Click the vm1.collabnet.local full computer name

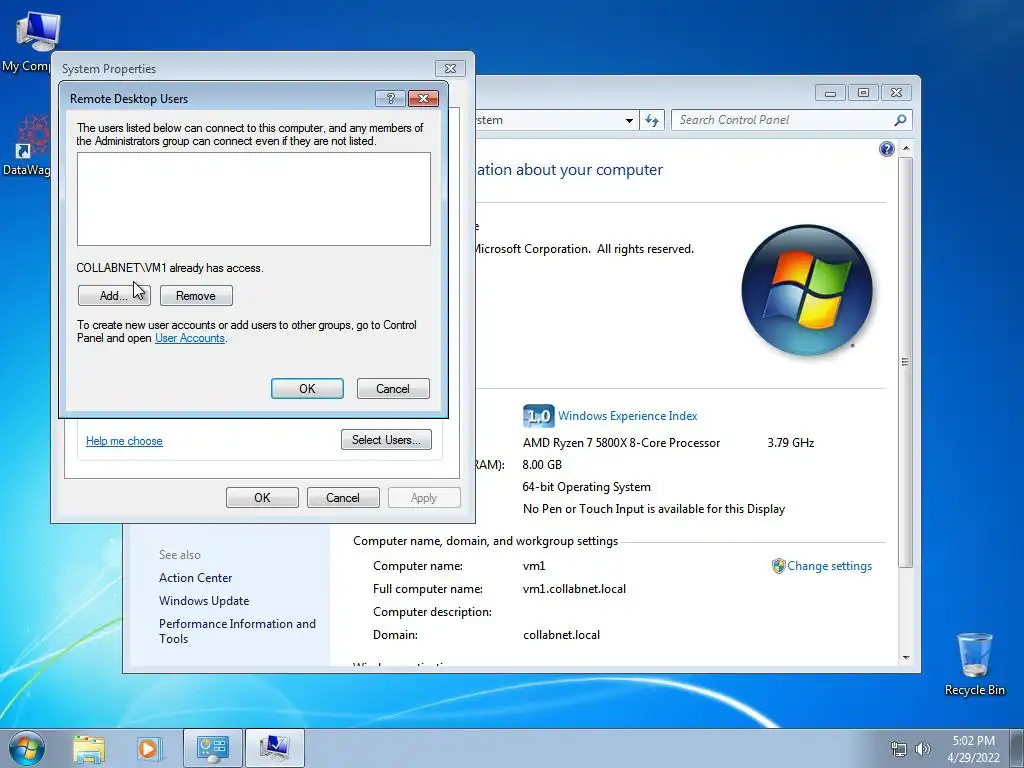pyautogui.click(x=574, y=589)
